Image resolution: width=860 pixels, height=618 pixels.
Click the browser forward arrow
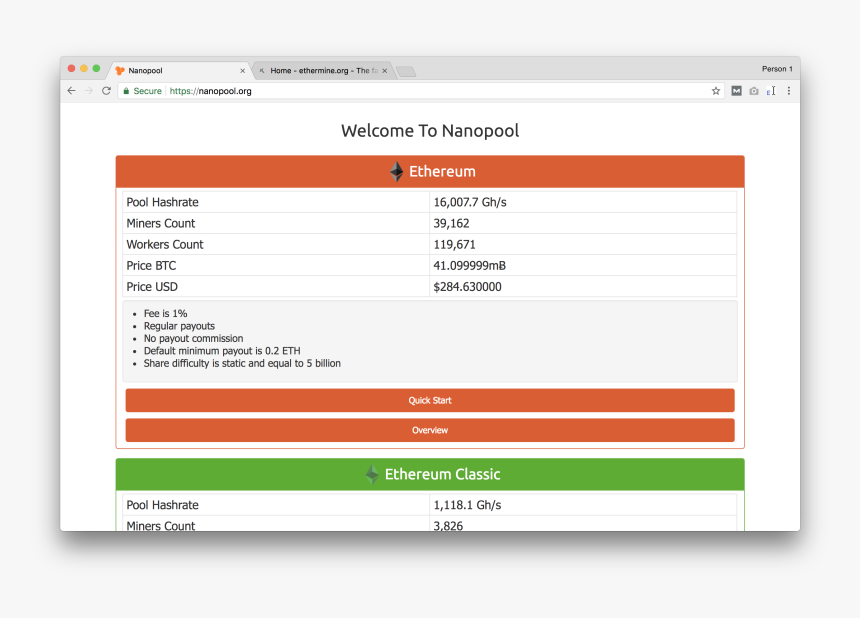(x=88, y=91)
